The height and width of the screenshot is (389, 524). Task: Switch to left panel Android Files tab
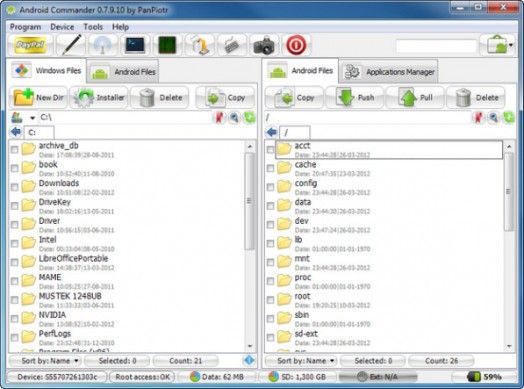[123, 72]
